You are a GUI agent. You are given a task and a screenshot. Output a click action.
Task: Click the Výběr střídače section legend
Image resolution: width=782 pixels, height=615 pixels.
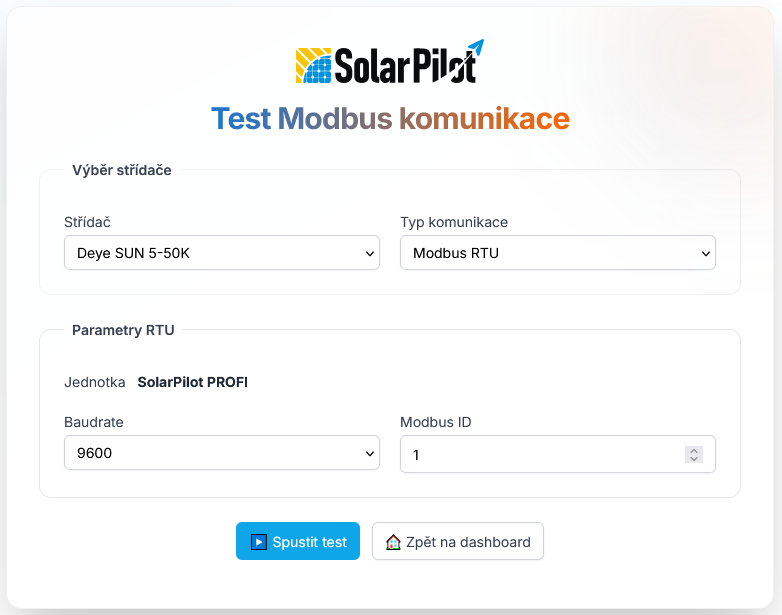tap(122, 170)
